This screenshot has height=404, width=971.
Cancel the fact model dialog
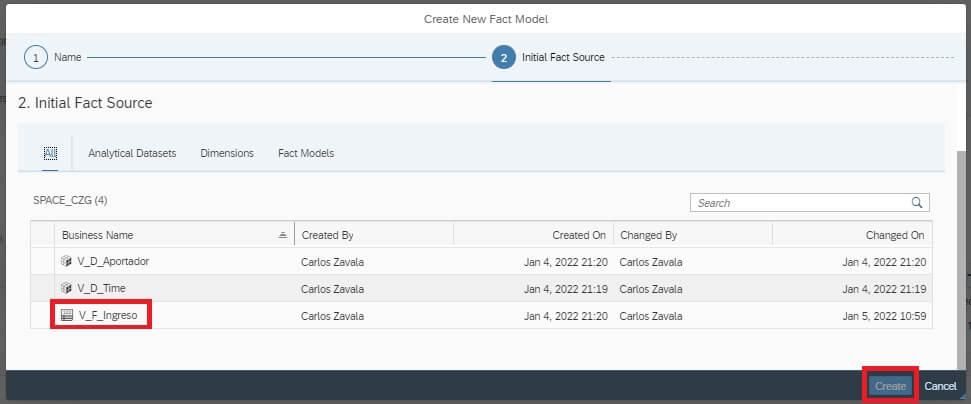click(941, 386)
